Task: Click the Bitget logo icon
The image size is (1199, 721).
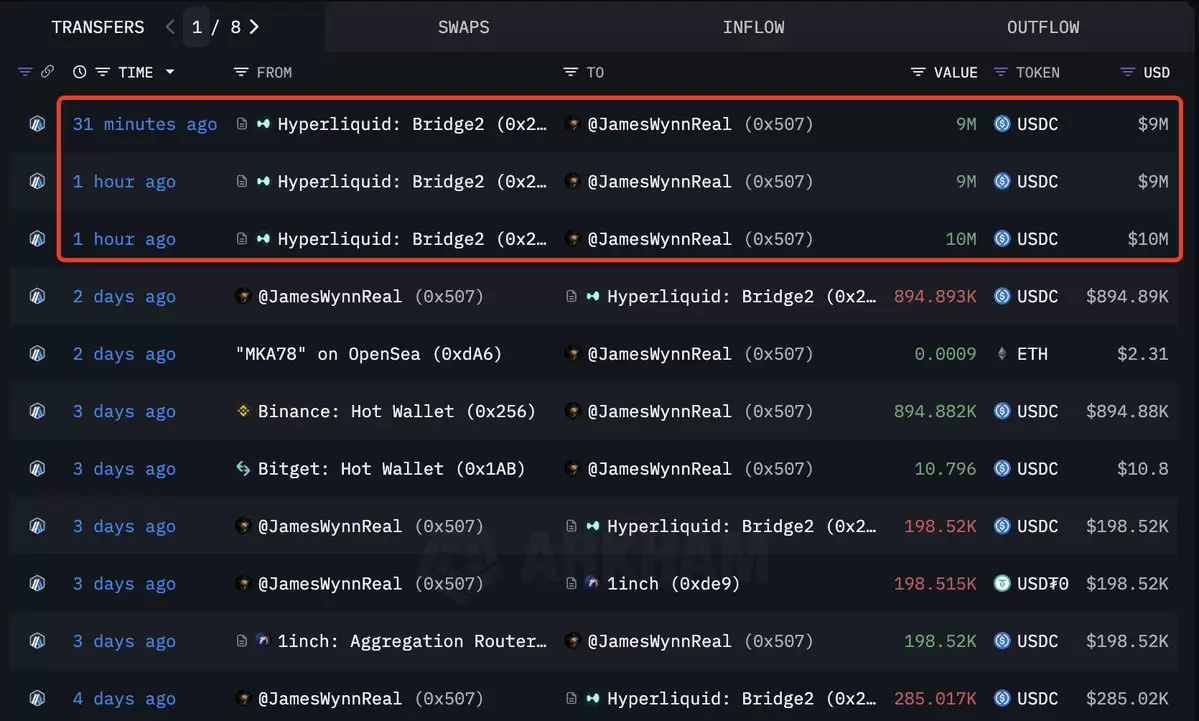Action: 243,469
